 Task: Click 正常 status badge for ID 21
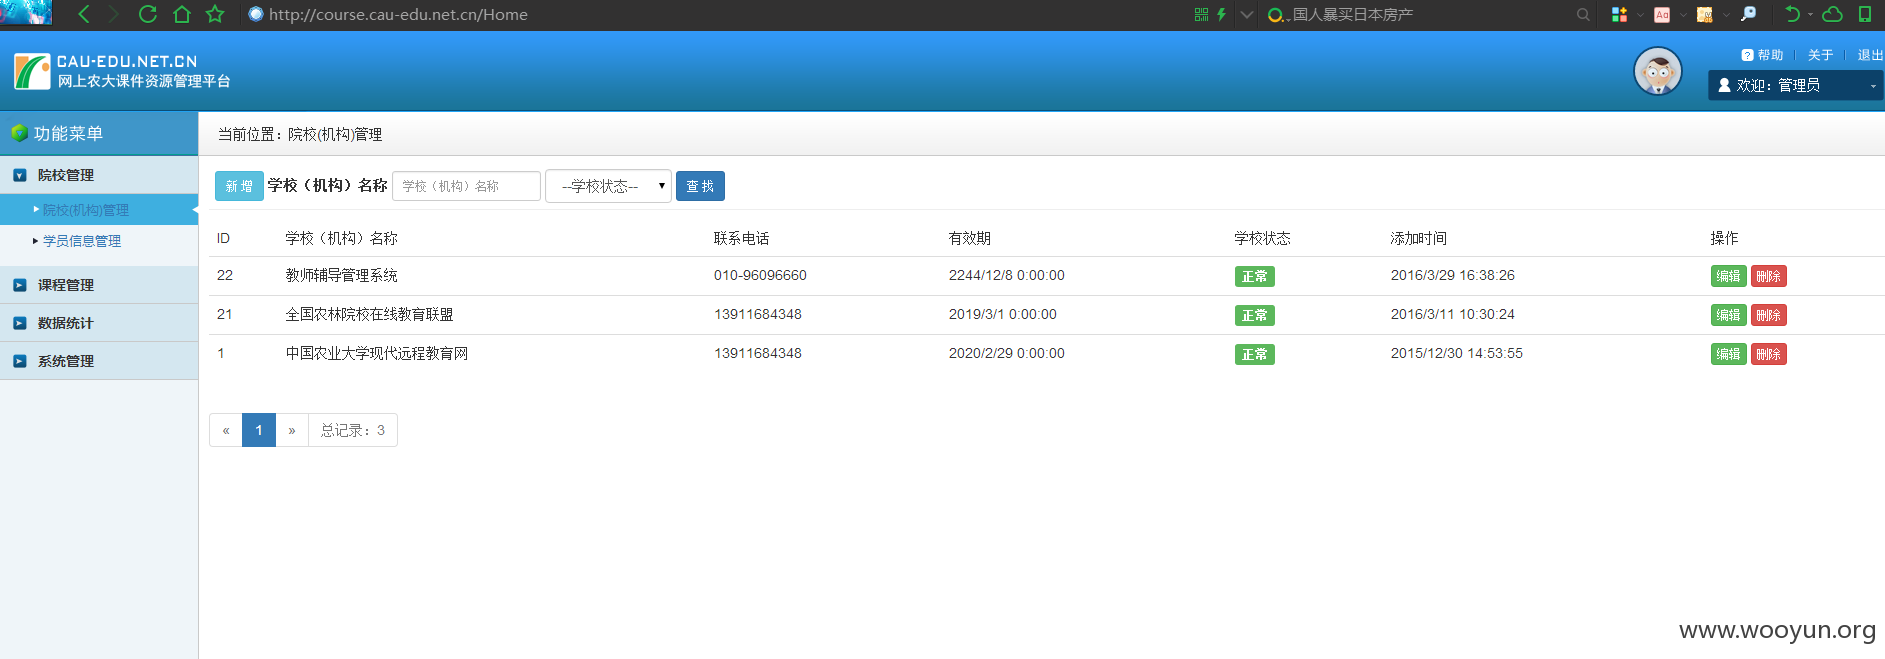[x=1254, y=316]
